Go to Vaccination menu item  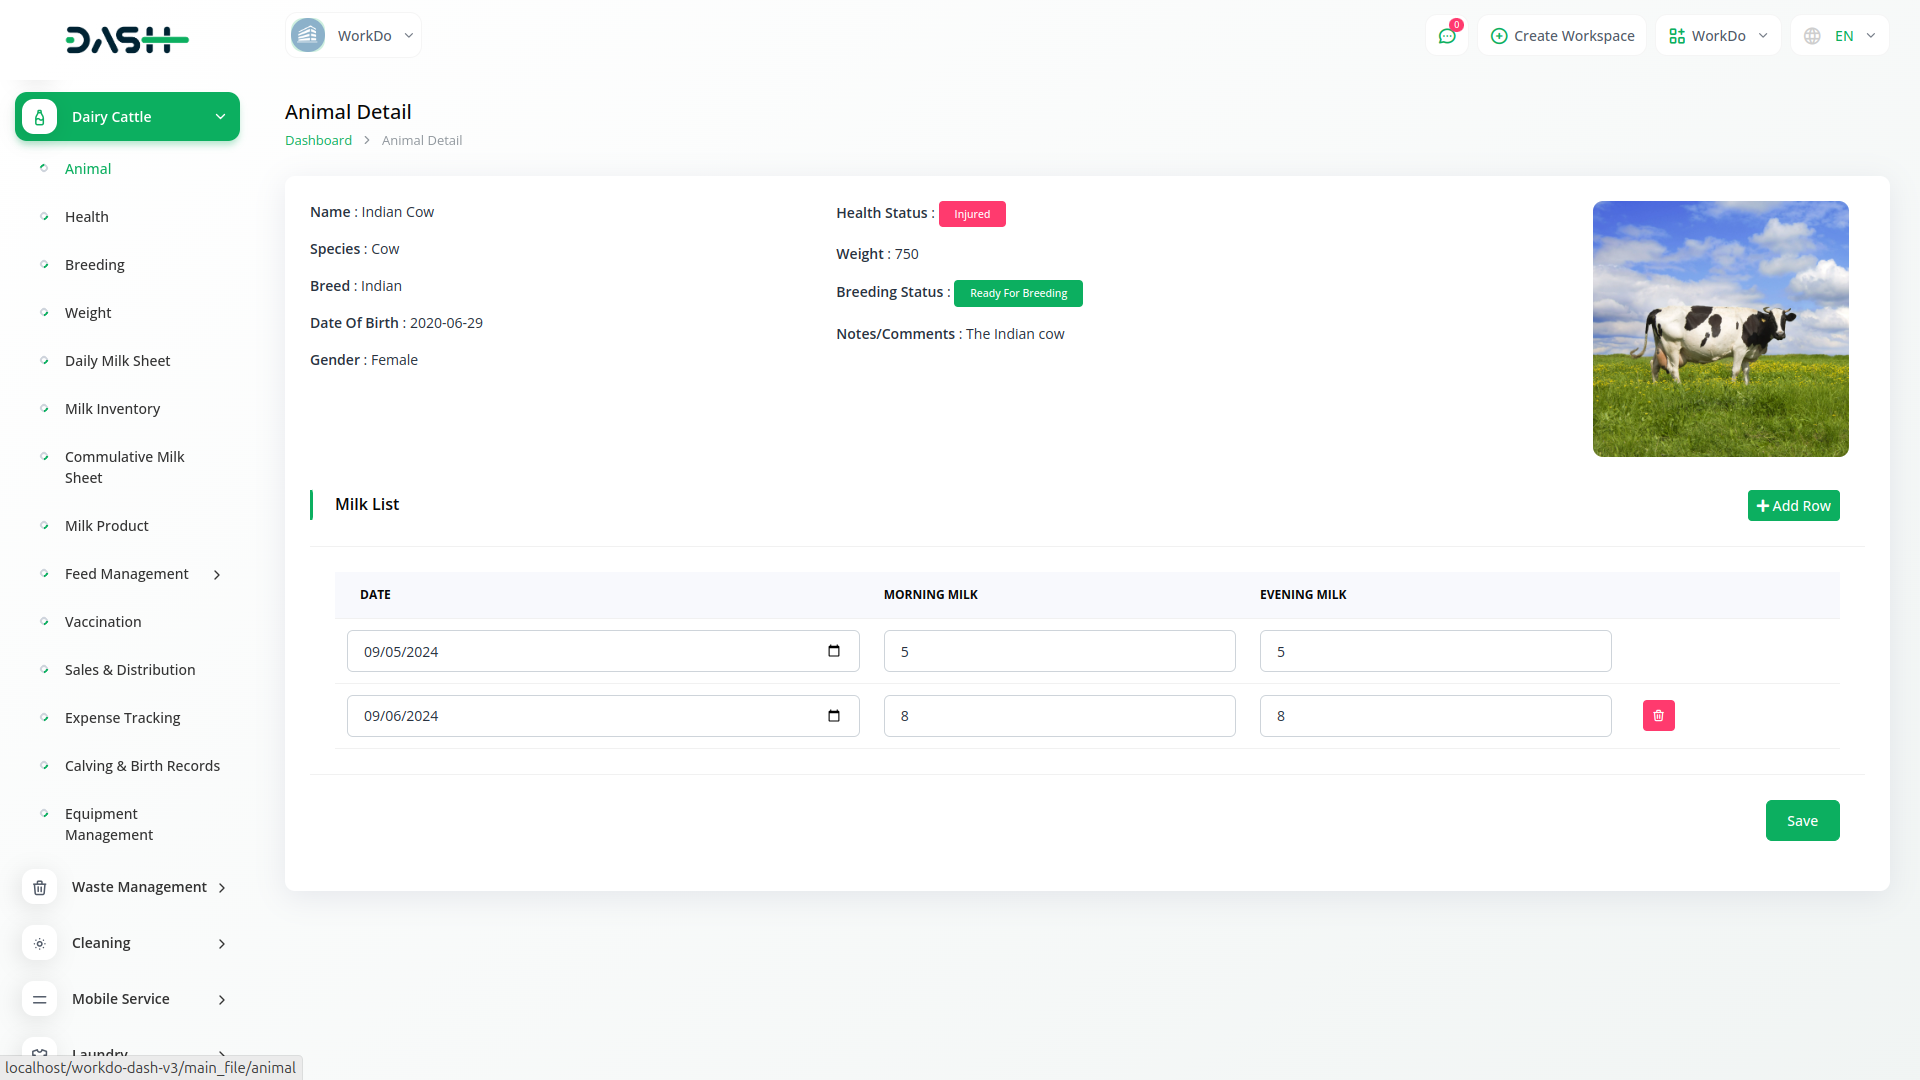coord(103,622)
